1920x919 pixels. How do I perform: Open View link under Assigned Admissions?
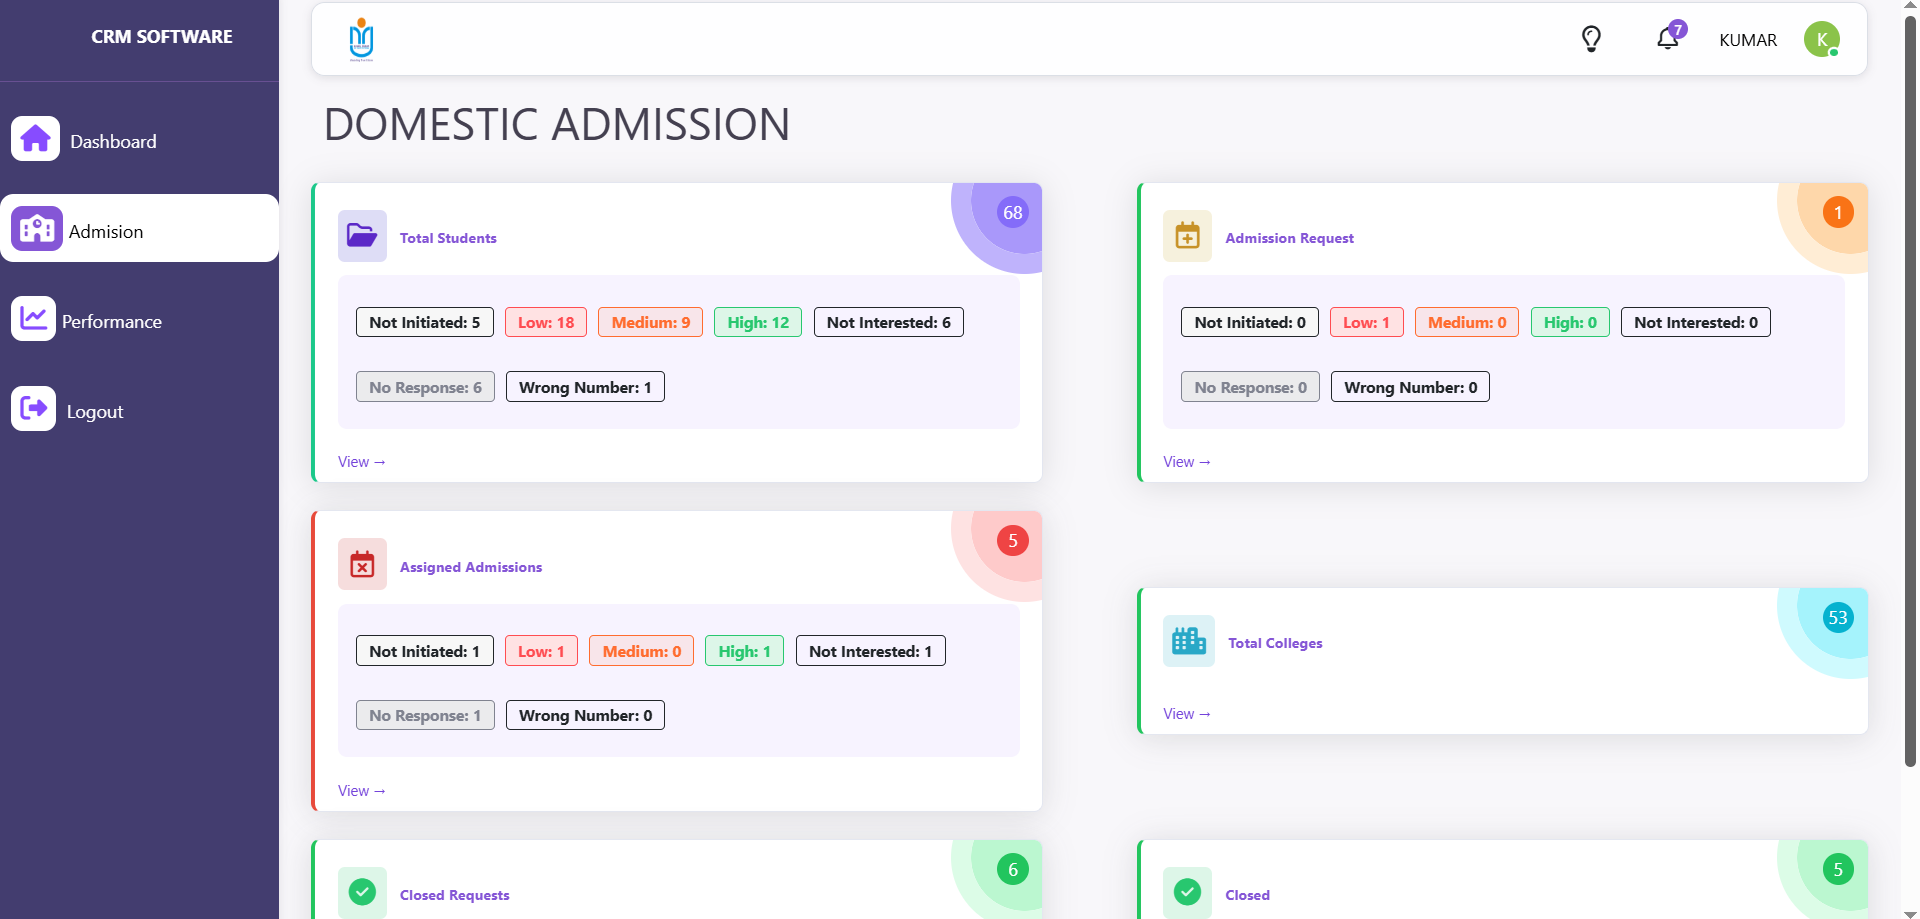click(361, 790)
